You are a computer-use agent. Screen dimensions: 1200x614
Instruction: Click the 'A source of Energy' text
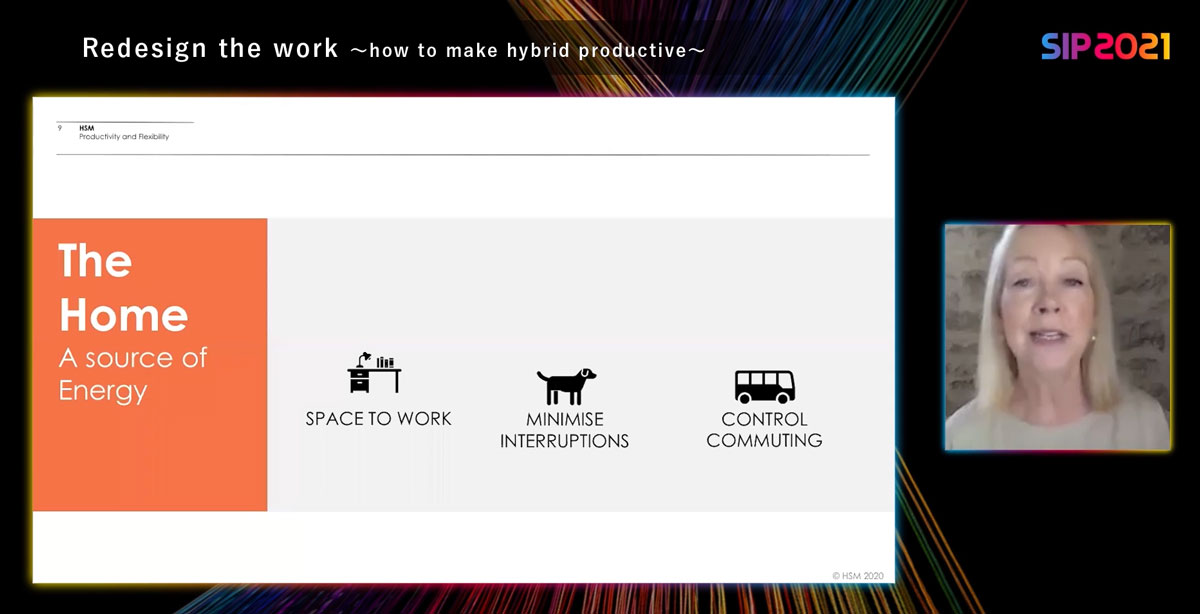tap(132, 374)
